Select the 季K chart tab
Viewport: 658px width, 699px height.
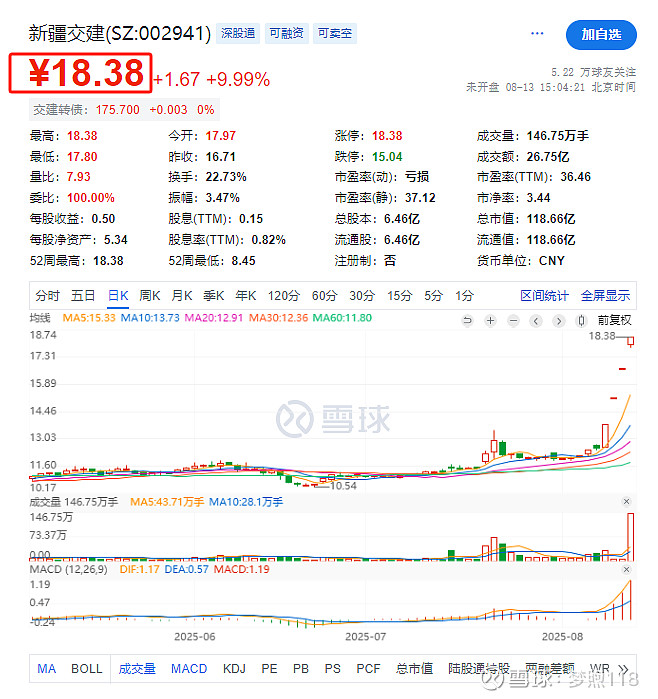tap(214, 296)
